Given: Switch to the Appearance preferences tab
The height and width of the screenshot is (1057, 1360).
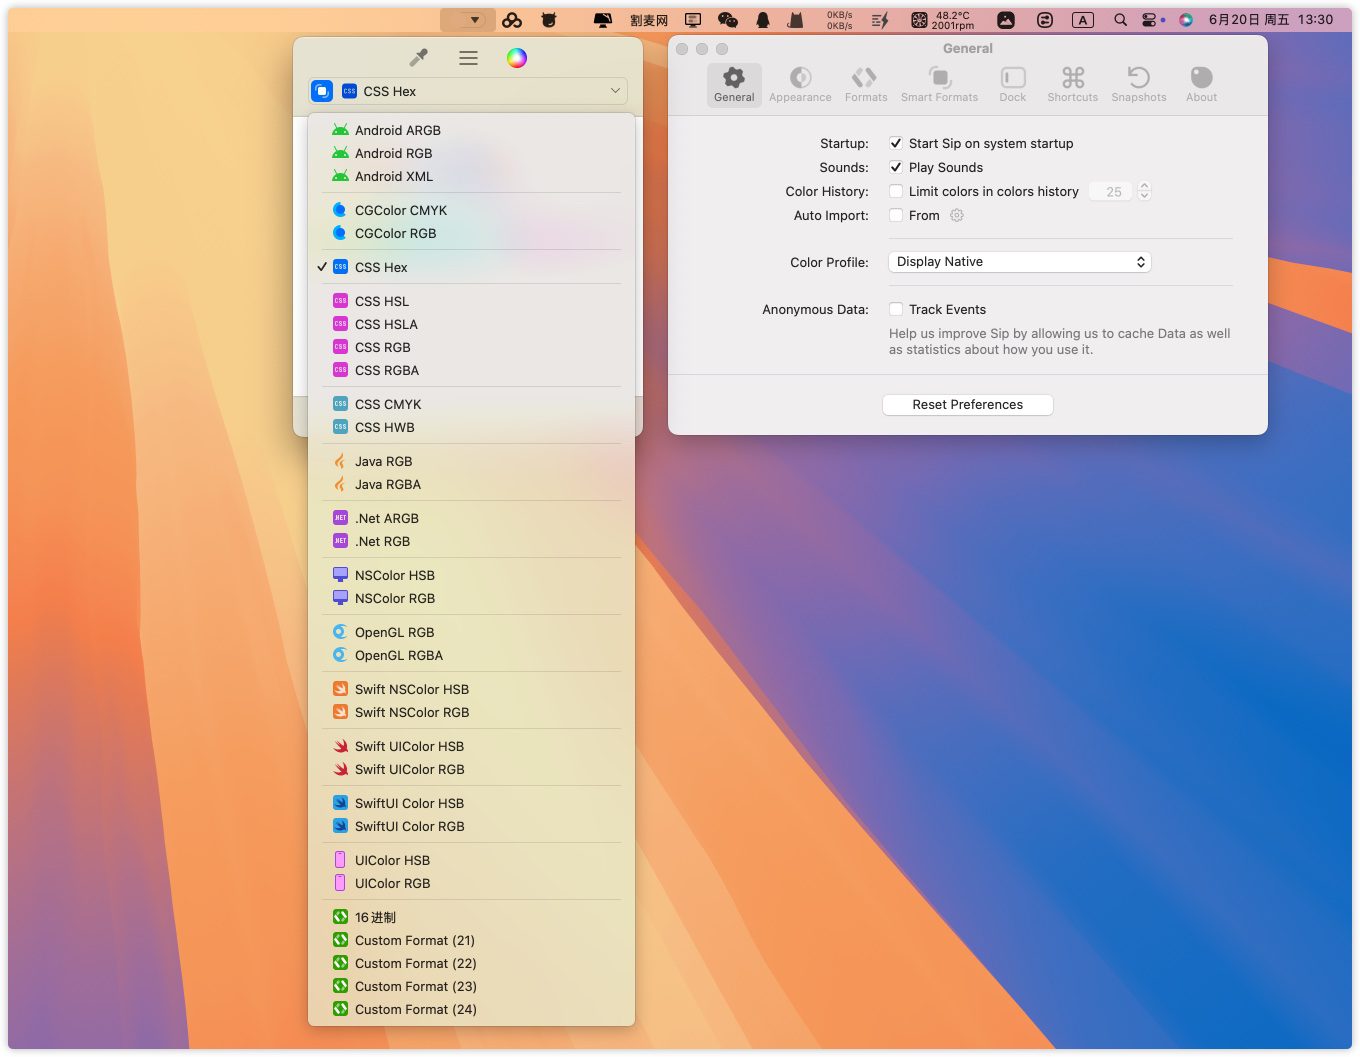Looking at the screenshot, I should (800, 84).
